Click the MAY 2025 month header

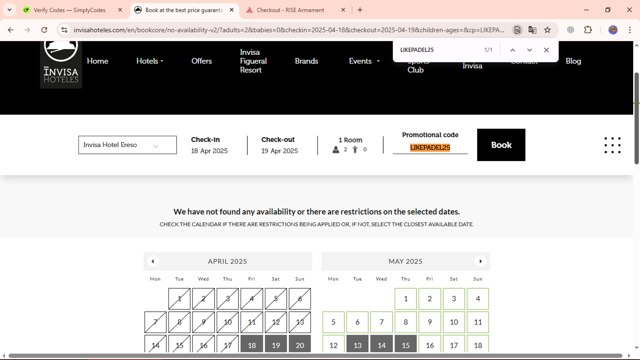pos(405,261)
